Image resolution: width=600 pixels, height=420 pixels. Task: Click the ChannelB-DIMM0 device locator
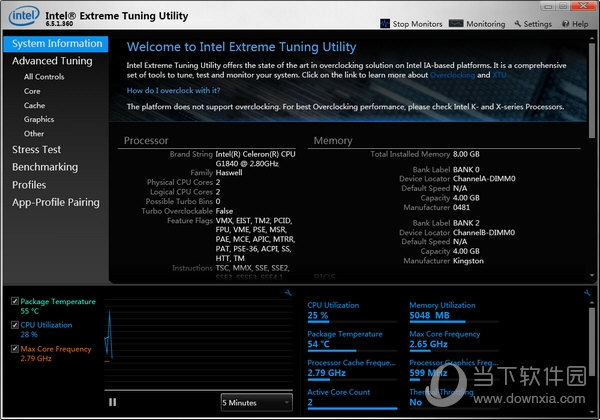coord(484,232)
